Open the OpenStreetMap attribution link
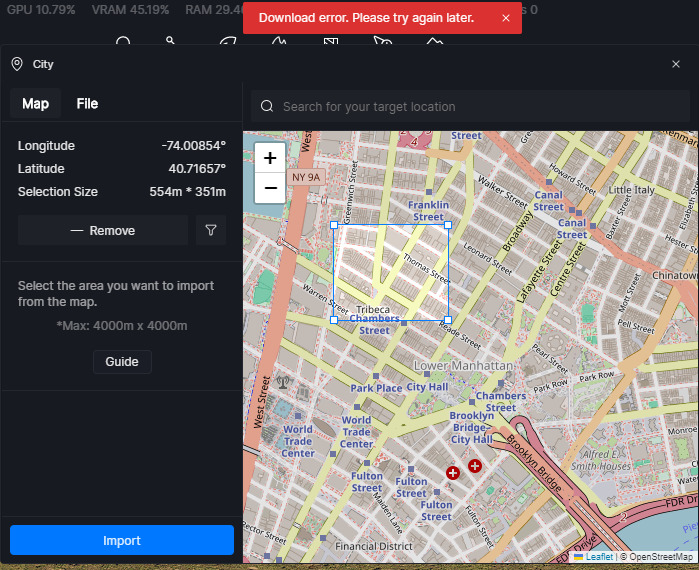The width and height of the screenshot is (699, 570). click(x=659, y=556)
